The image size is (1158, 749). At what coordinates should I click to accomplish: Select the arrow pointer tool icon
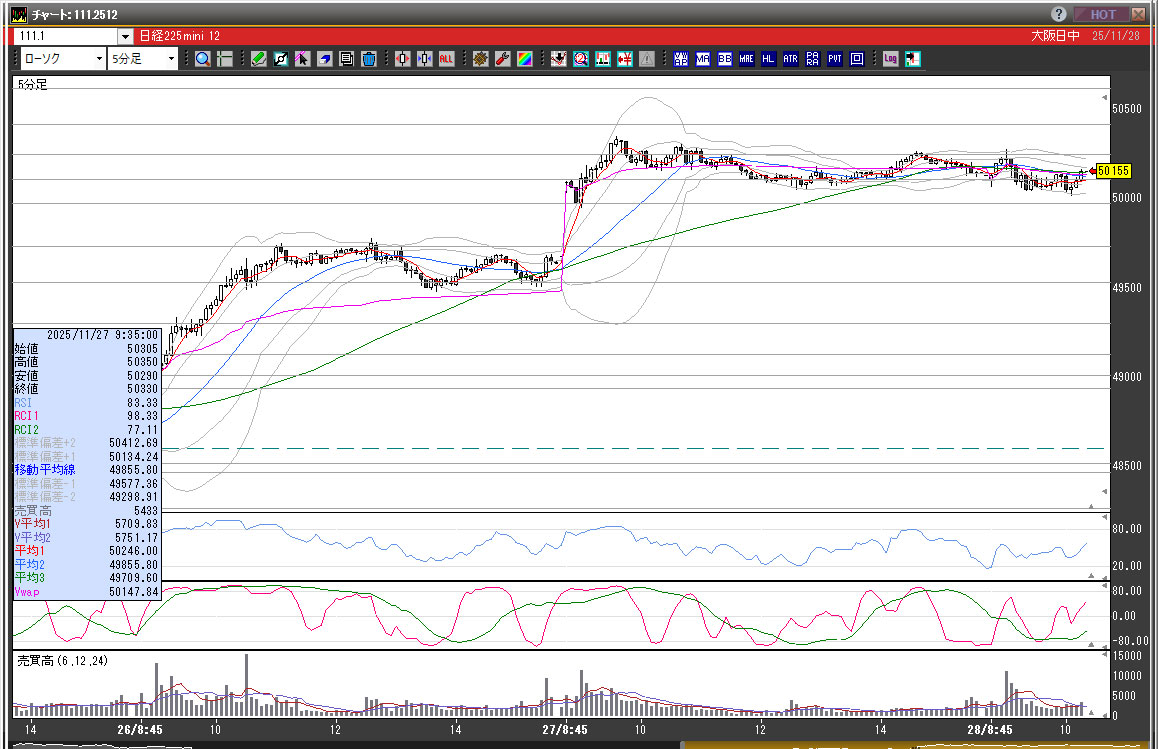click(302, 59)
